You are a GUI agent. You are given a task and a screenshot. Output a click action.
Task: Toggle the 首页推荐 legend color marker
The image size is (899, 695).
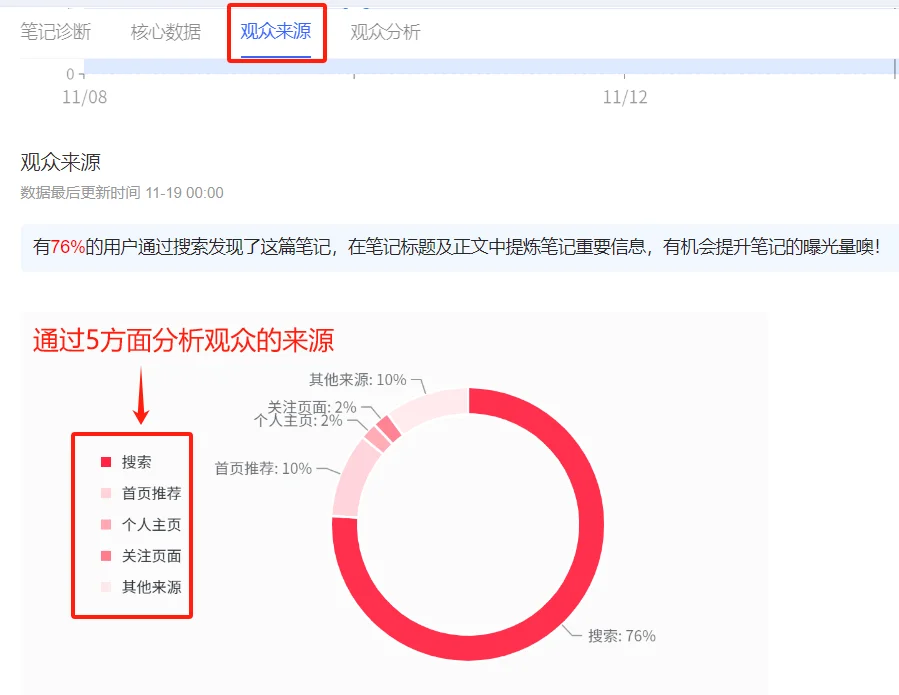(x=106, y=493)
